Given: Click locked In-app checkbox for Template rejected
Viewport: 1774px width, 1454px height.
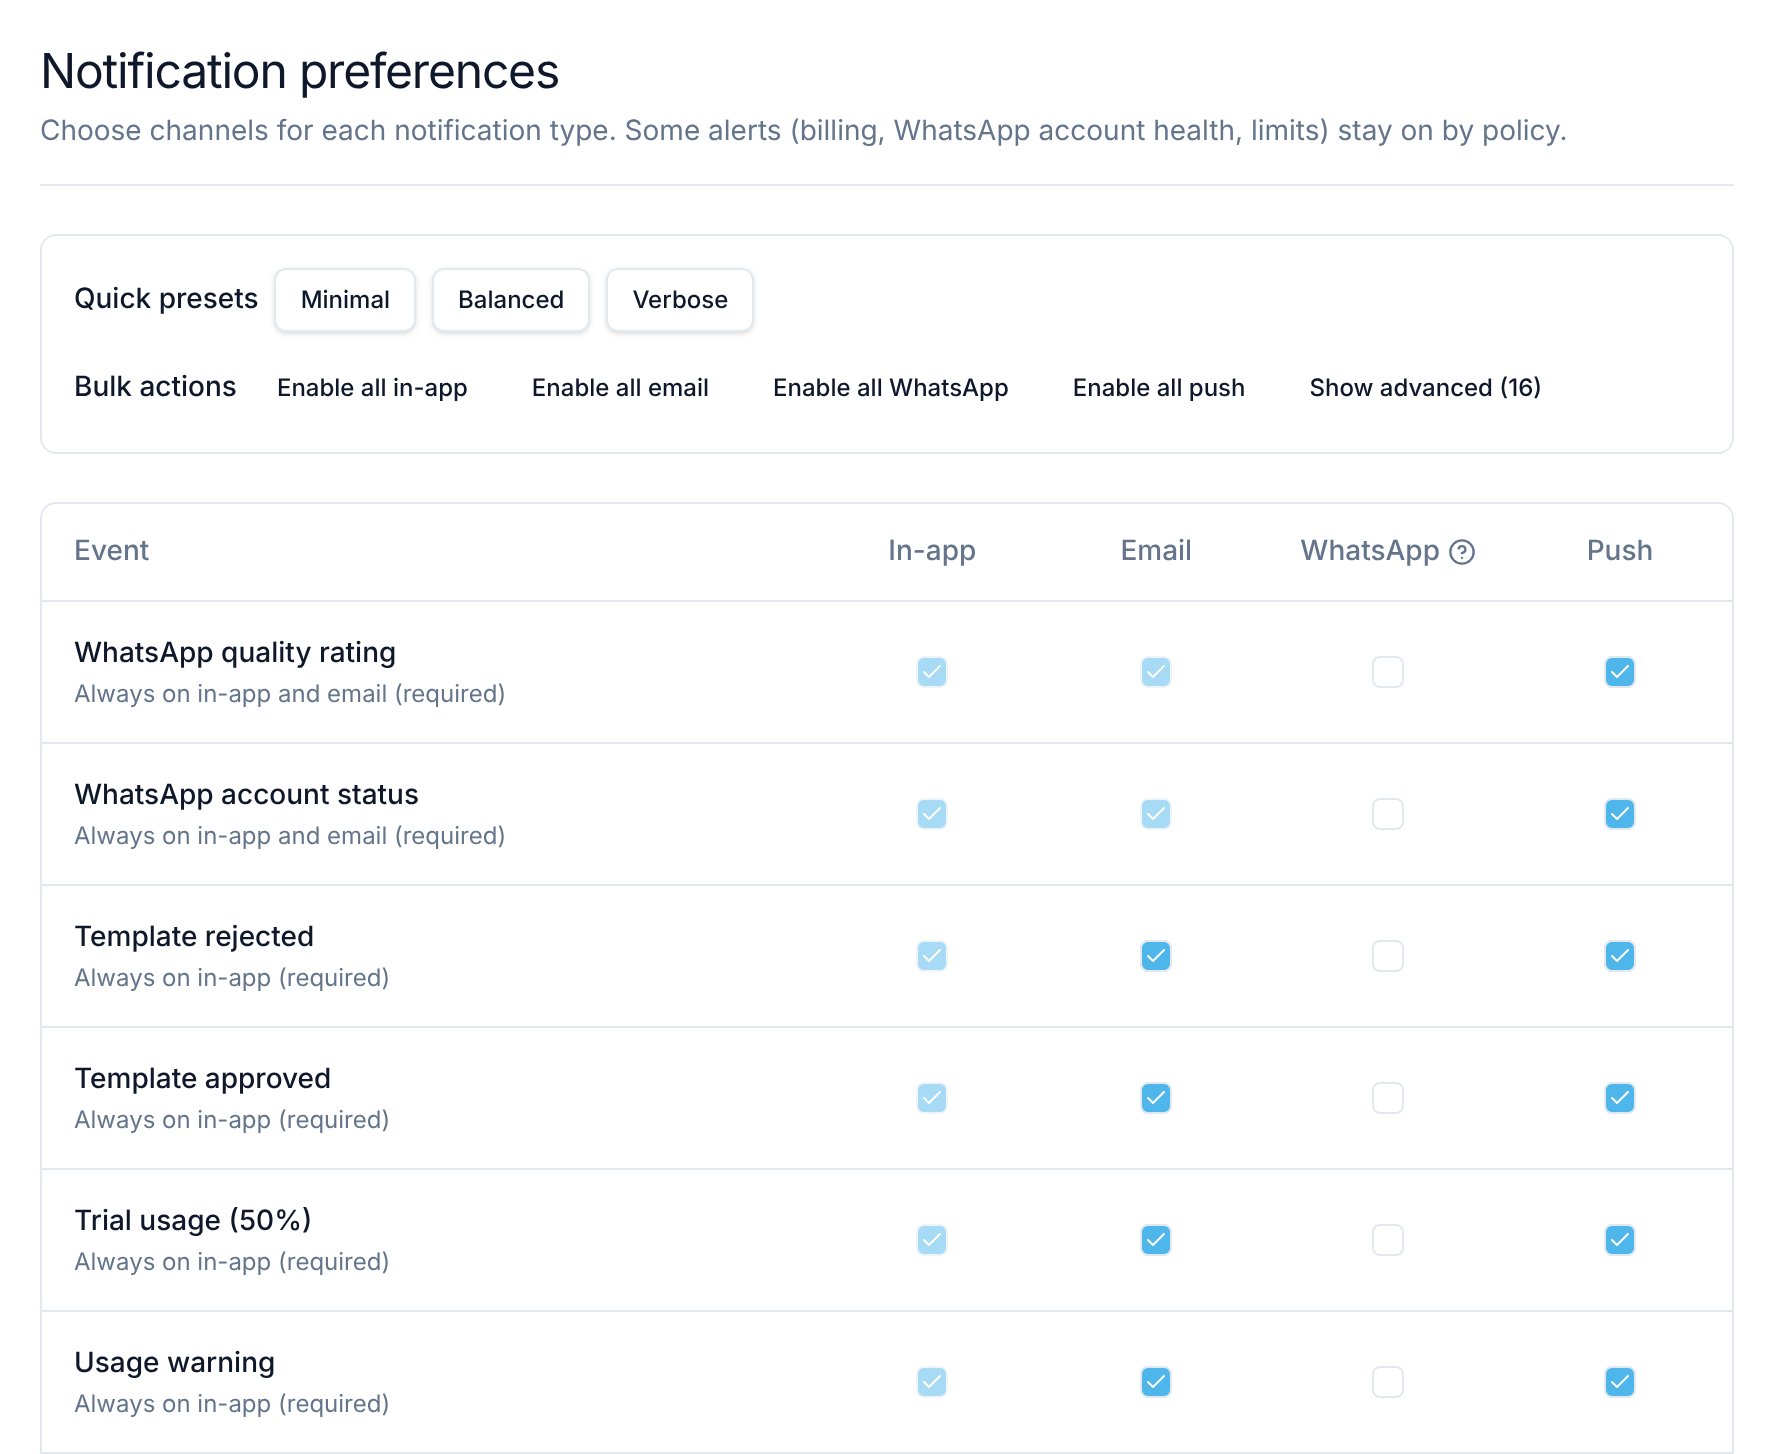Looking at the screenshot, I should (x=932, y=956).
